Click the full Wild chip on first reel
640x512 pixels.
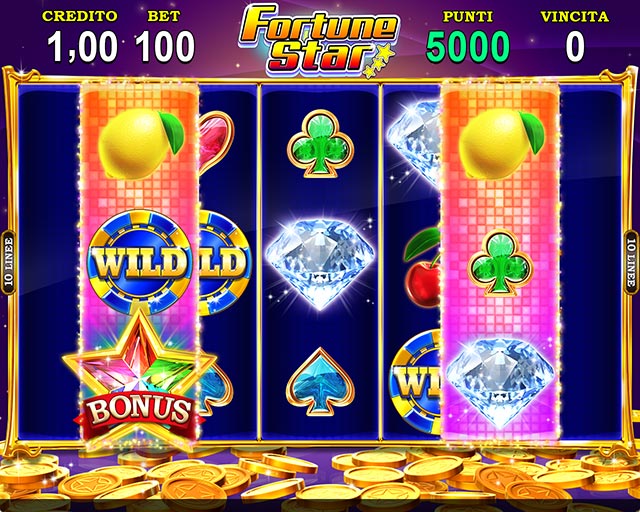coord(140,262)
